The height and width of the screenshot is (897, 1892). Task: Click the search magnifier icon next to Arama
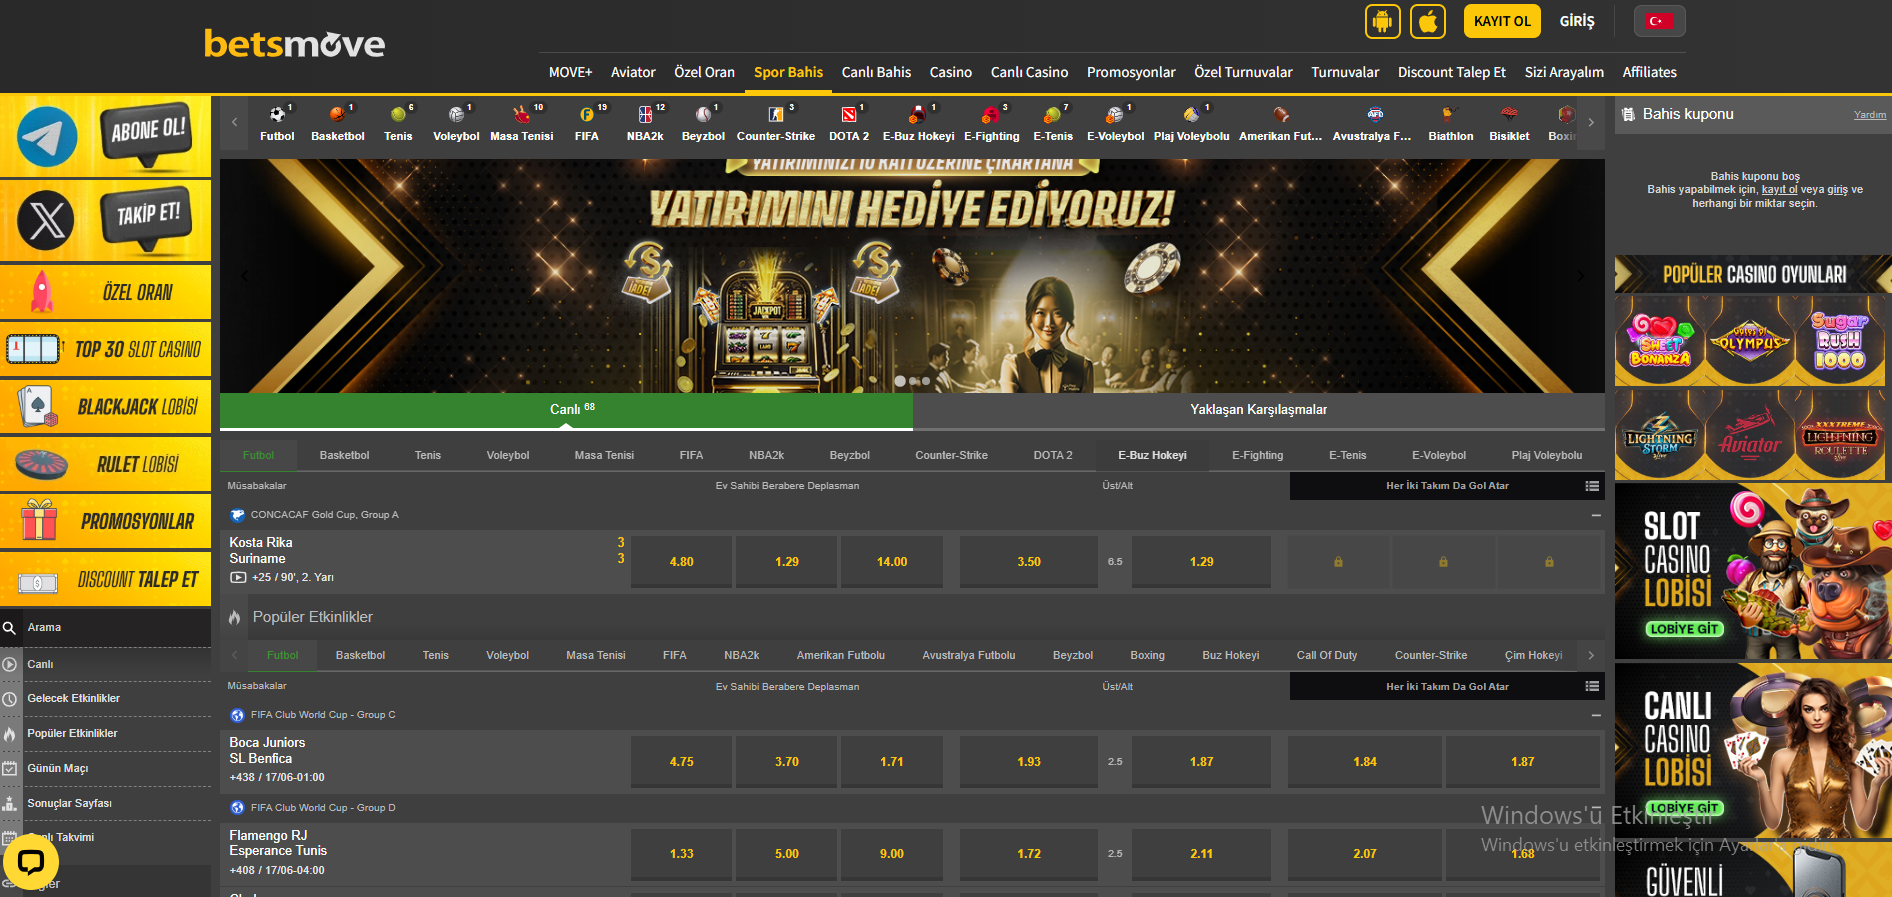coord(9,628)
